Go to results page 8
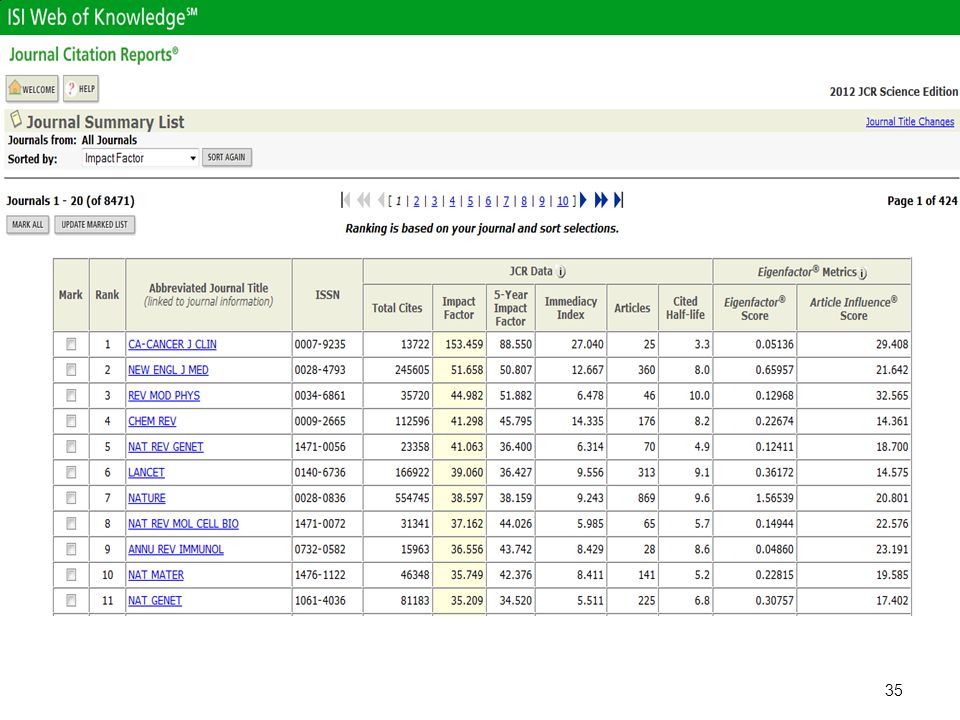 click(523, 201)
